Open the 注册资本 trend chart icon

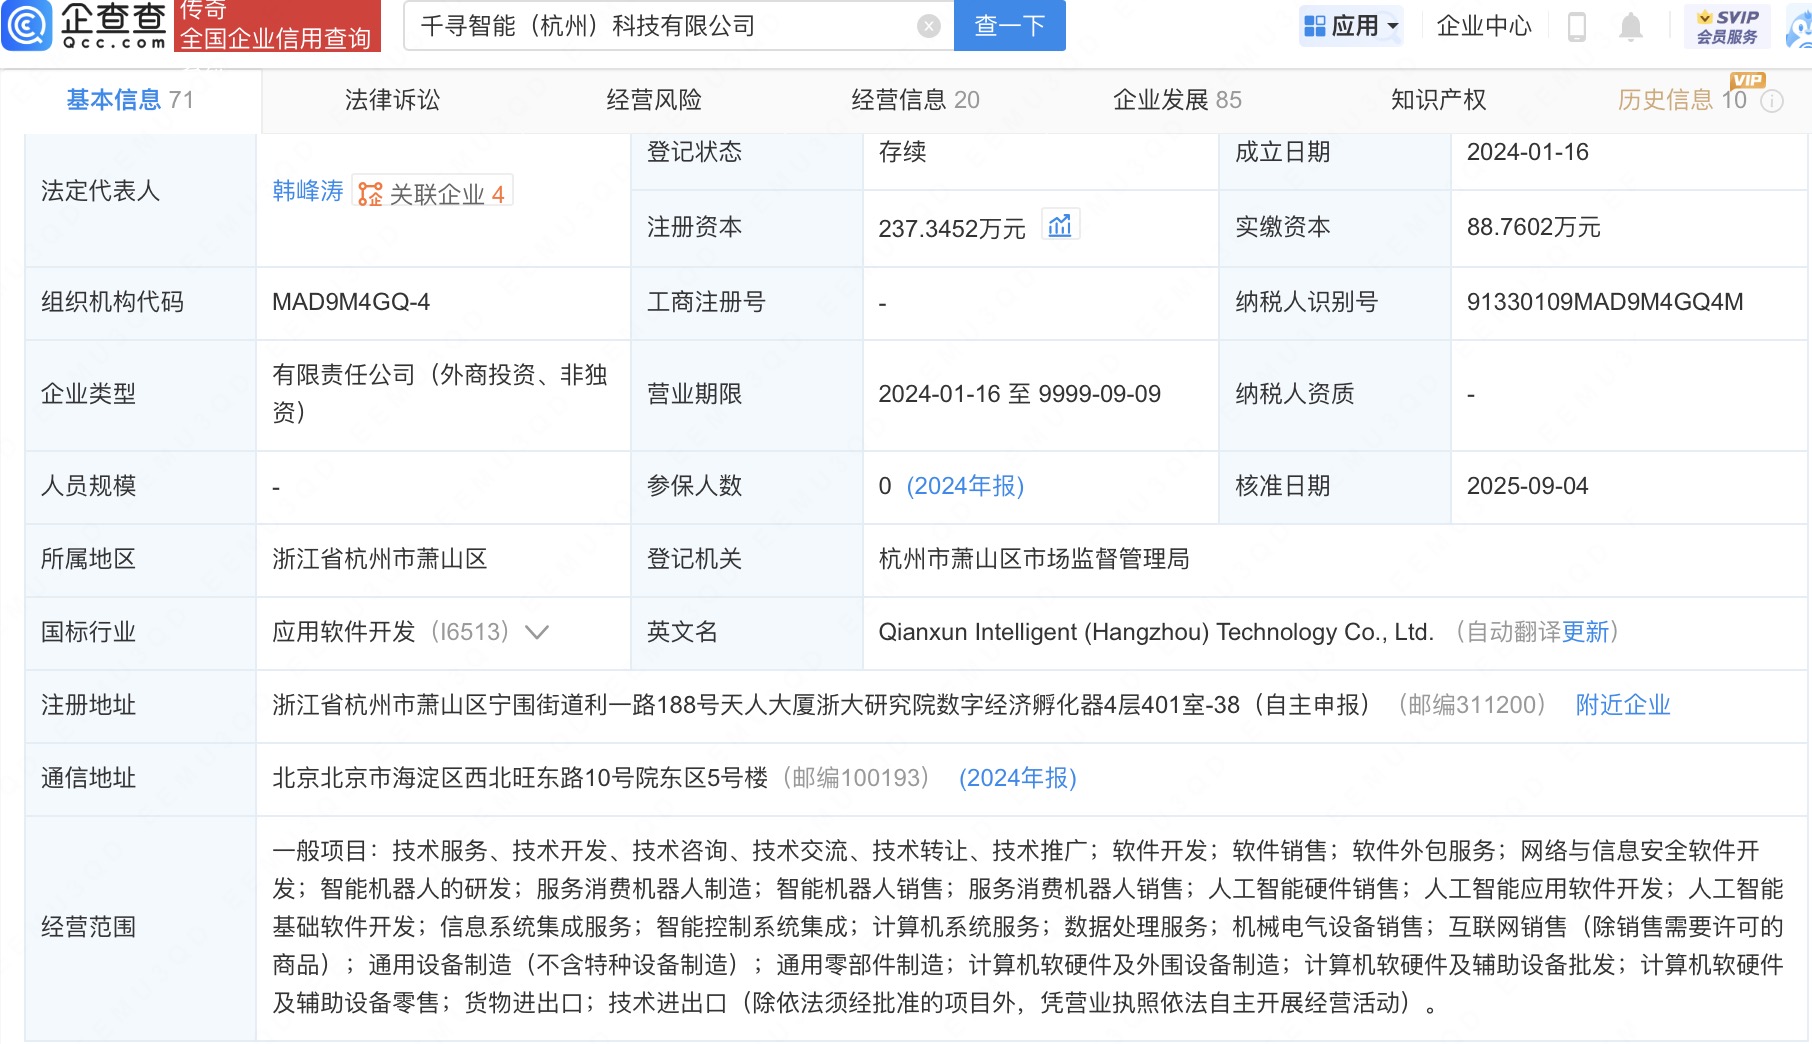[x=1062, y=226]
